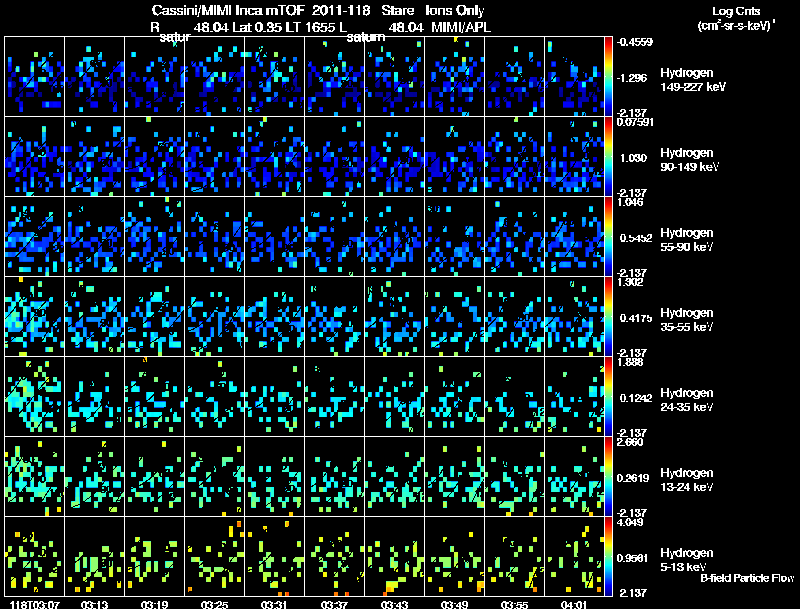This screenshot has width=800, height=609.
Task: Click the color bar beside 35-55 keV row
Action: tap(609, 316)
